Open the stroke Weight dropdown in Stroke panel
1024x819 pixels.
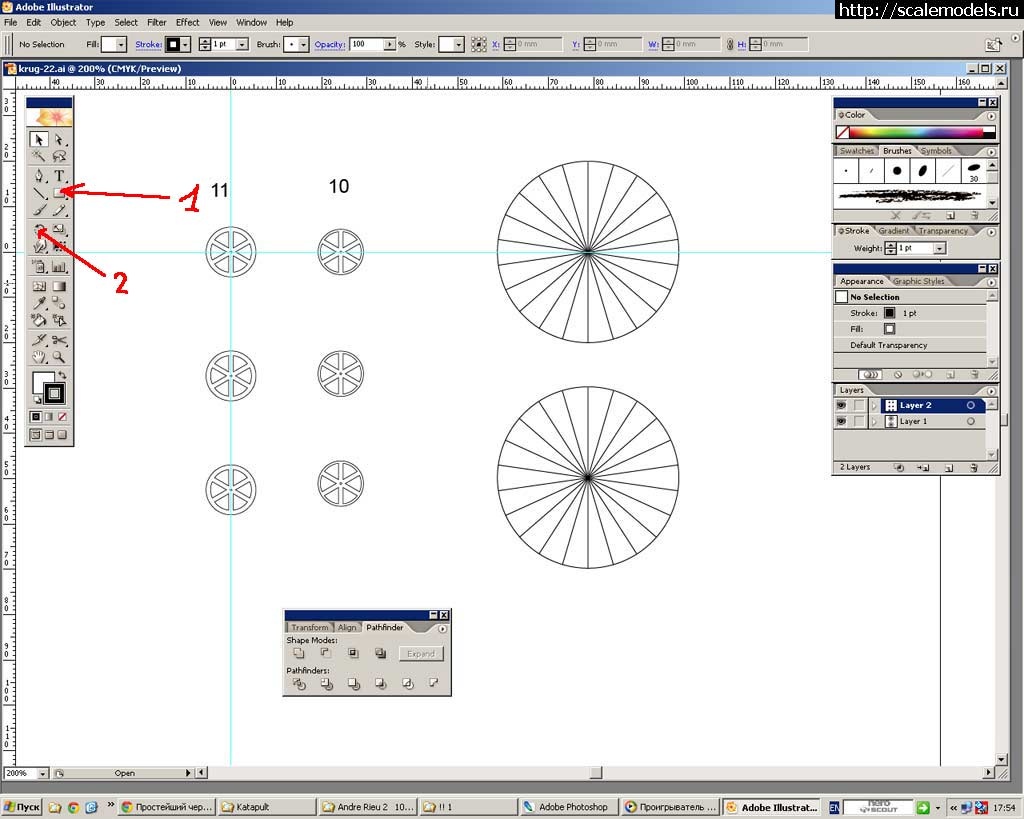tap(939, 248)
